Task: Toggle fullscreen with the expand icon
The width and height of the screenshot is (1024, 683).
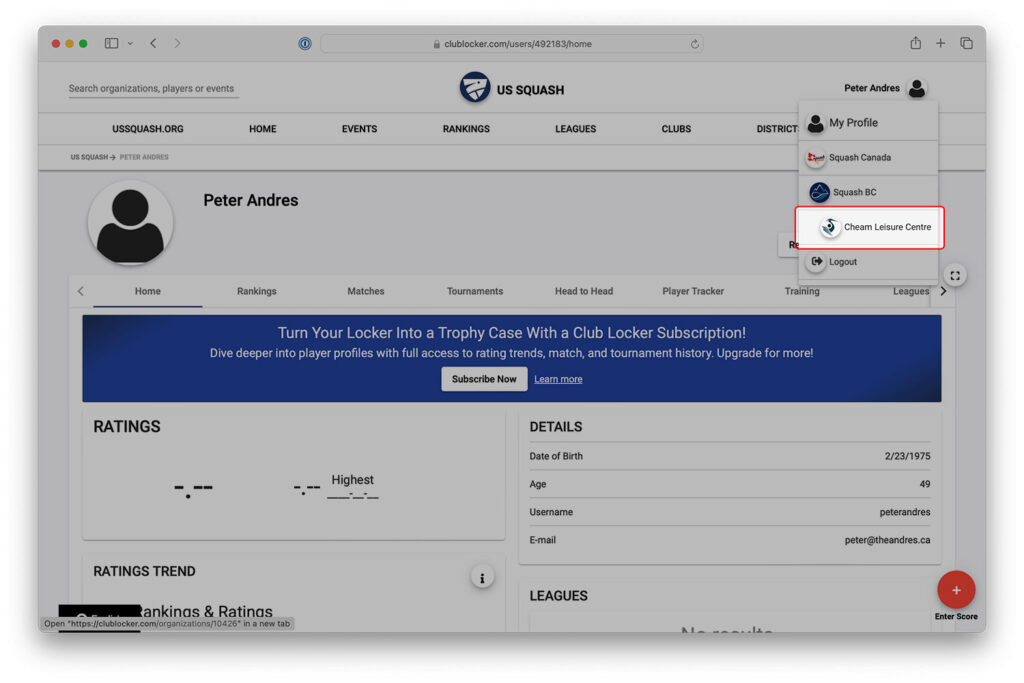Action: pyautogui.click(x=955, y=276)
